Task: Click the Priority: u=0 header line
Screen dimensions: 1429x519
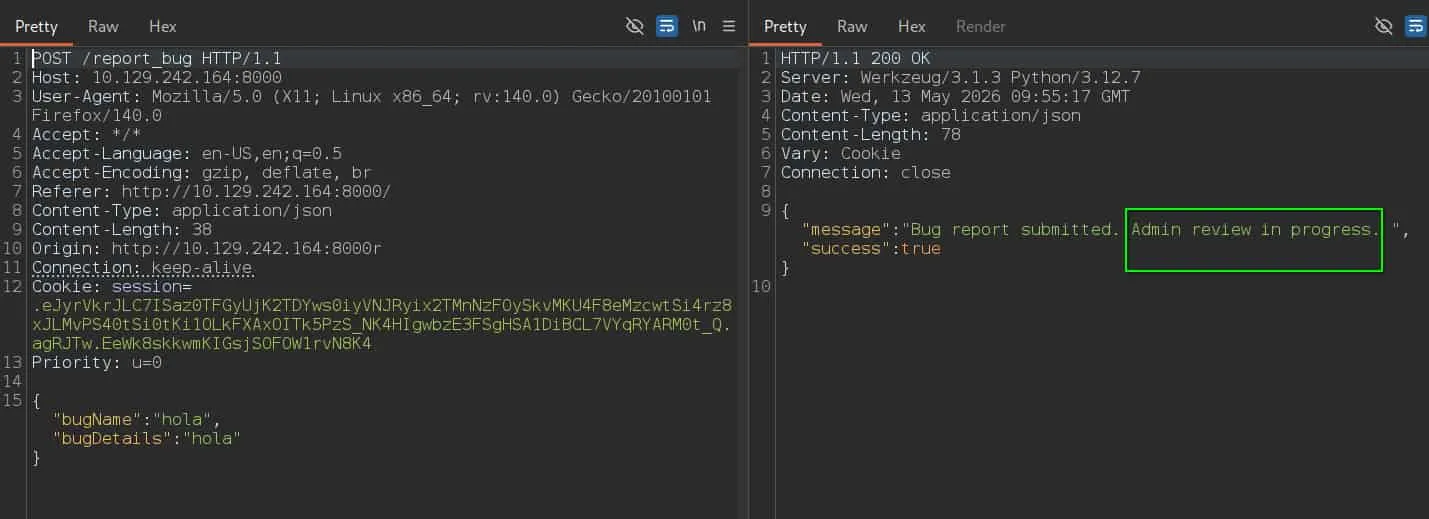Action: [97, 363]
